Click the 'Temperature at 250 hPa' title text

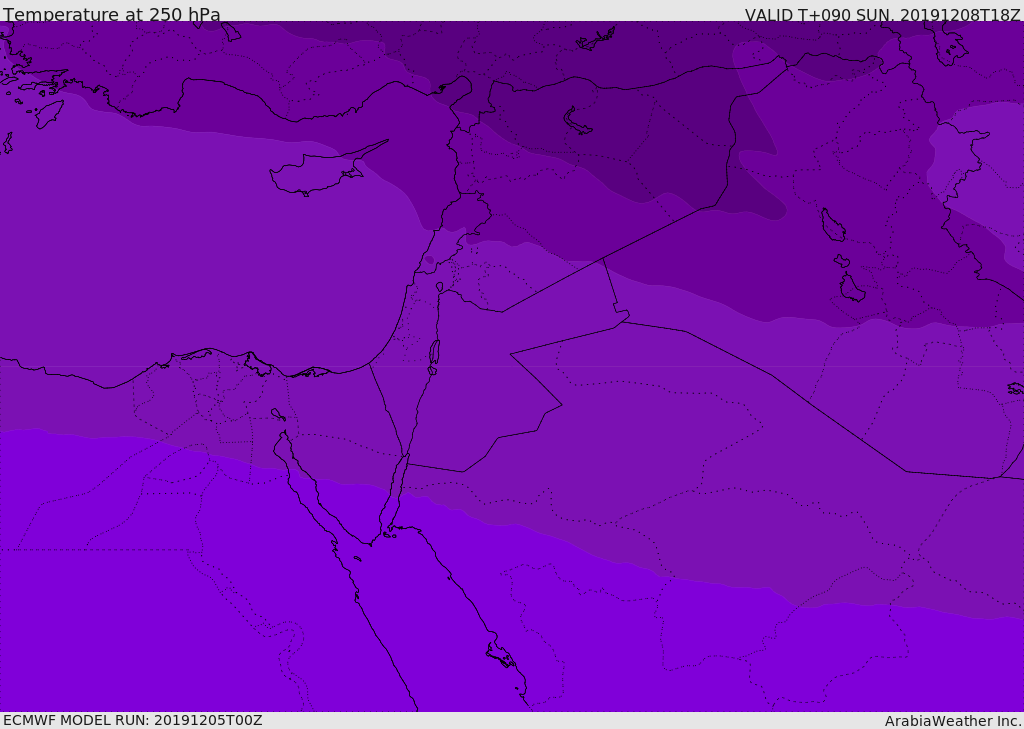(x=112, y=14)
